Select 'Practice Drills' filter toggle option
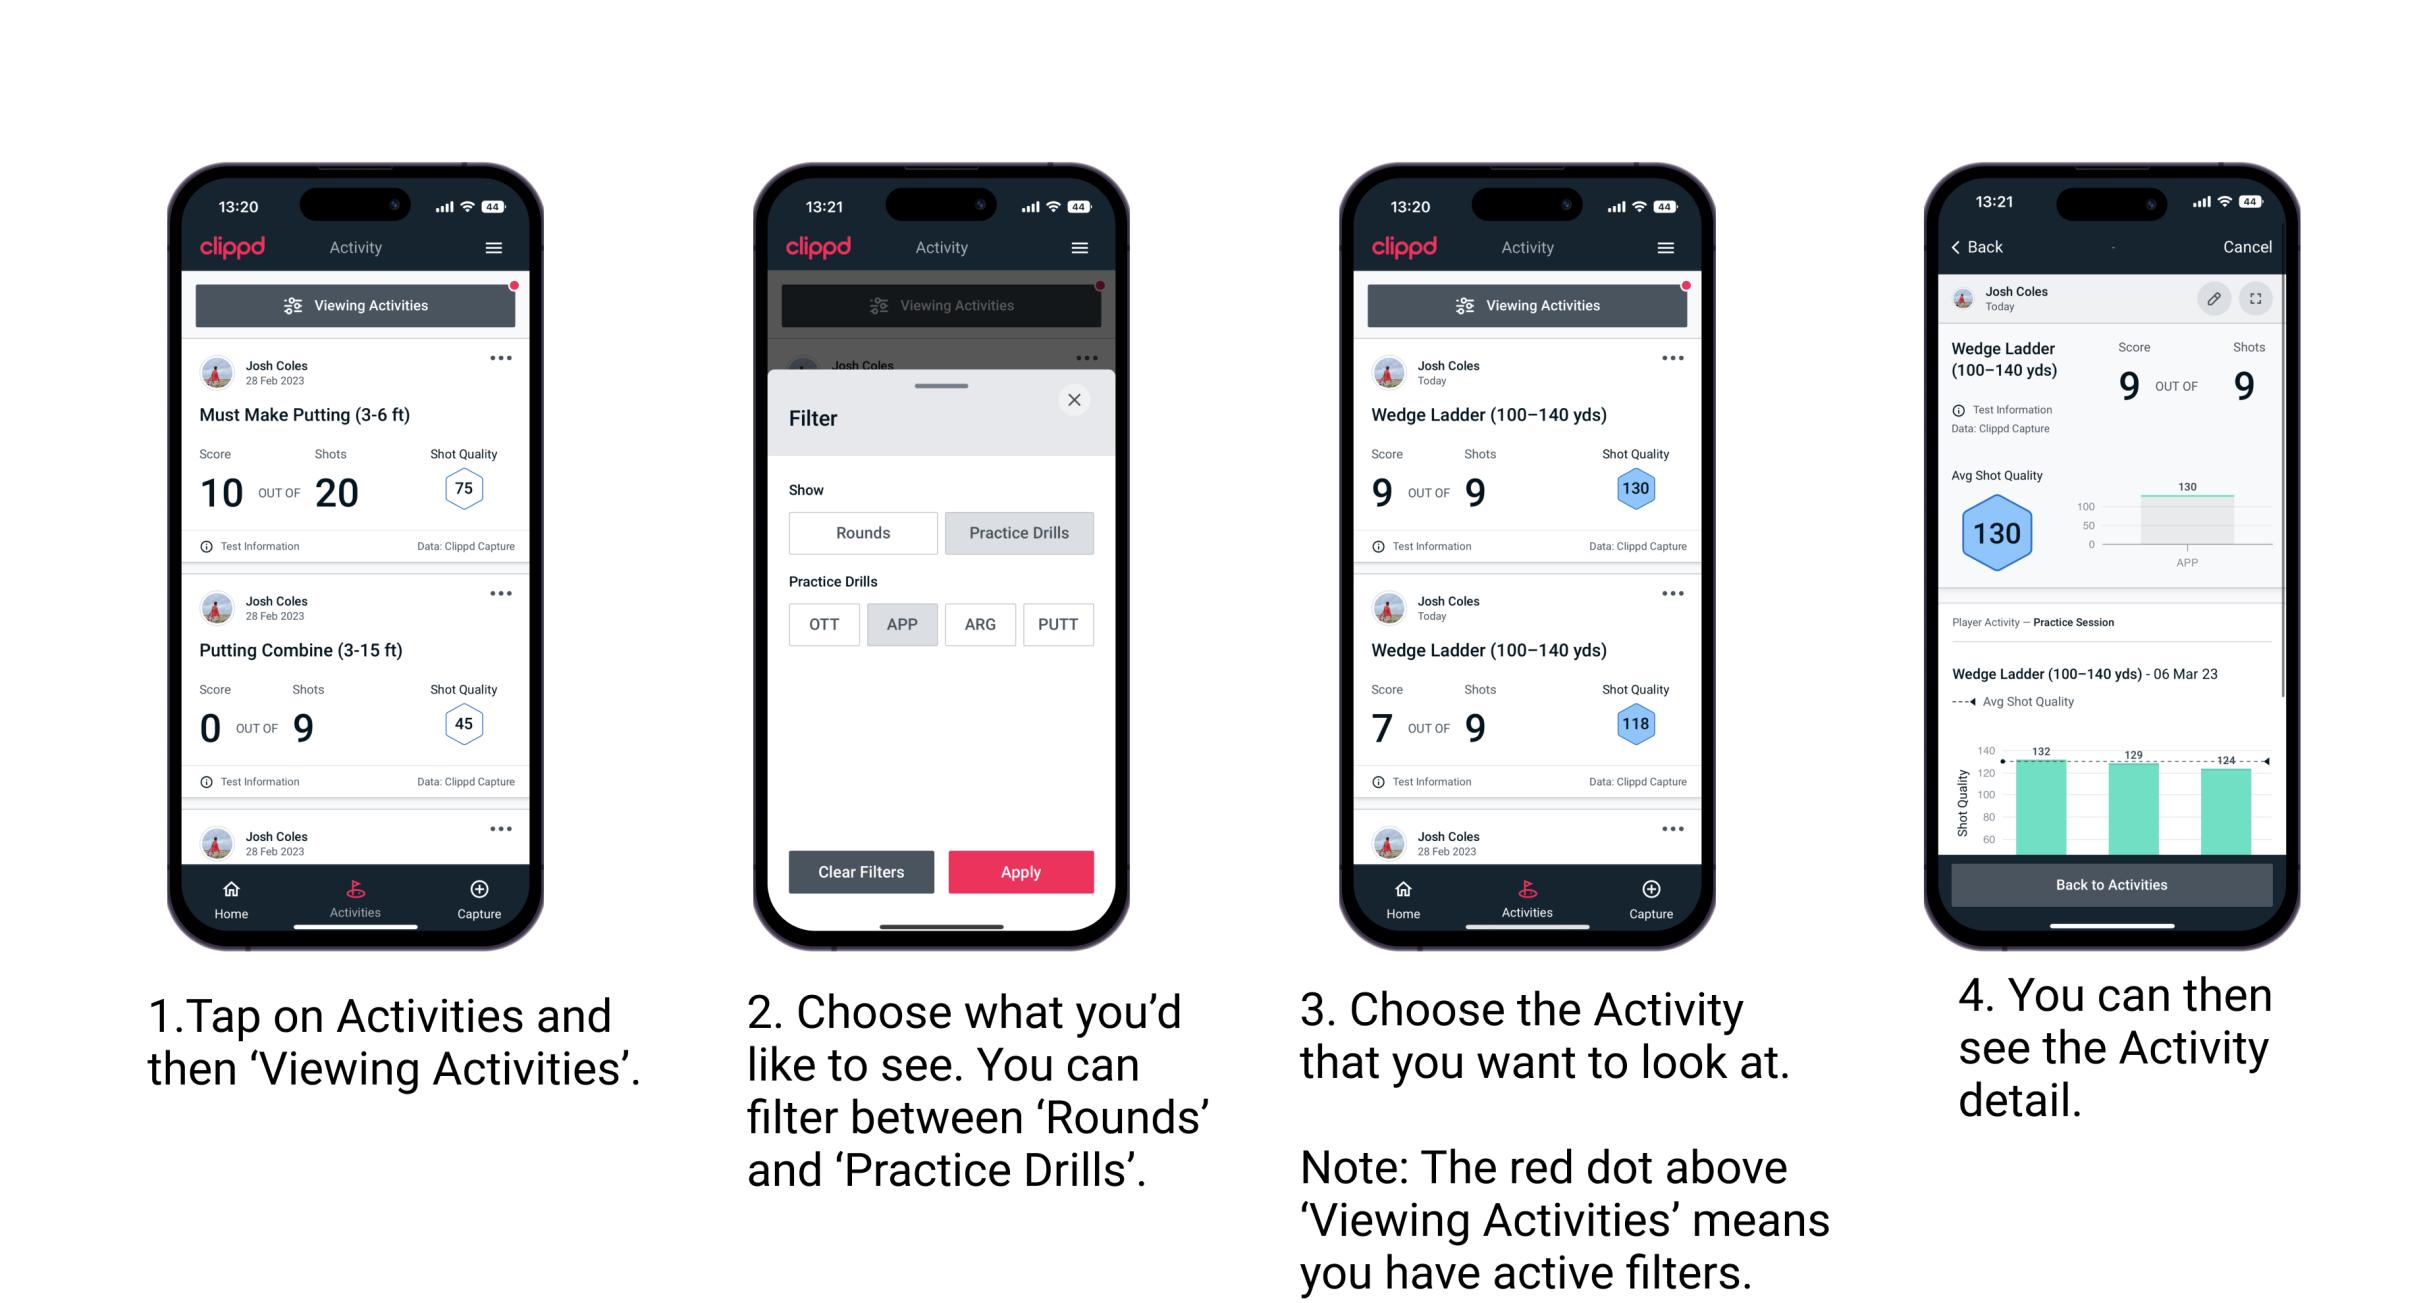 1022,533
